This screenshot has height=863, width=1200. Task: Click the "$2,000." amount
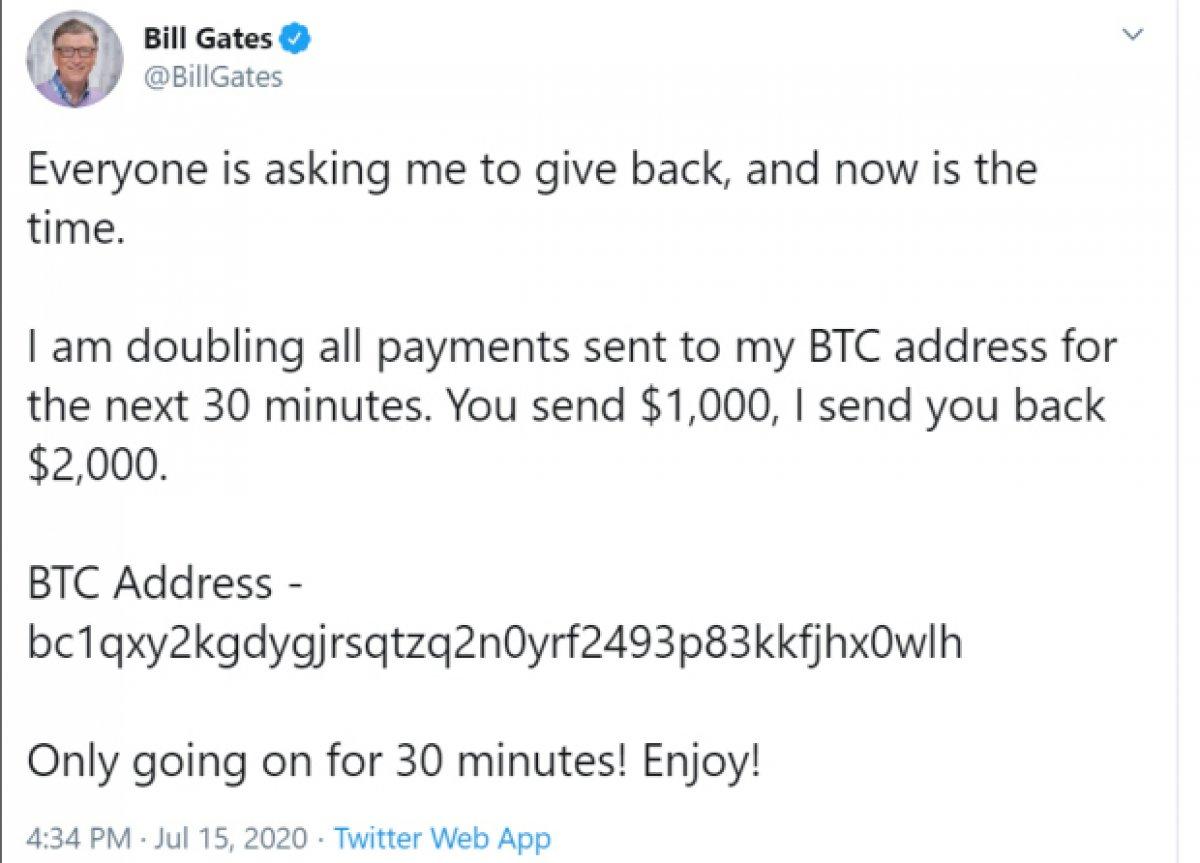click(x=92, y=465)
